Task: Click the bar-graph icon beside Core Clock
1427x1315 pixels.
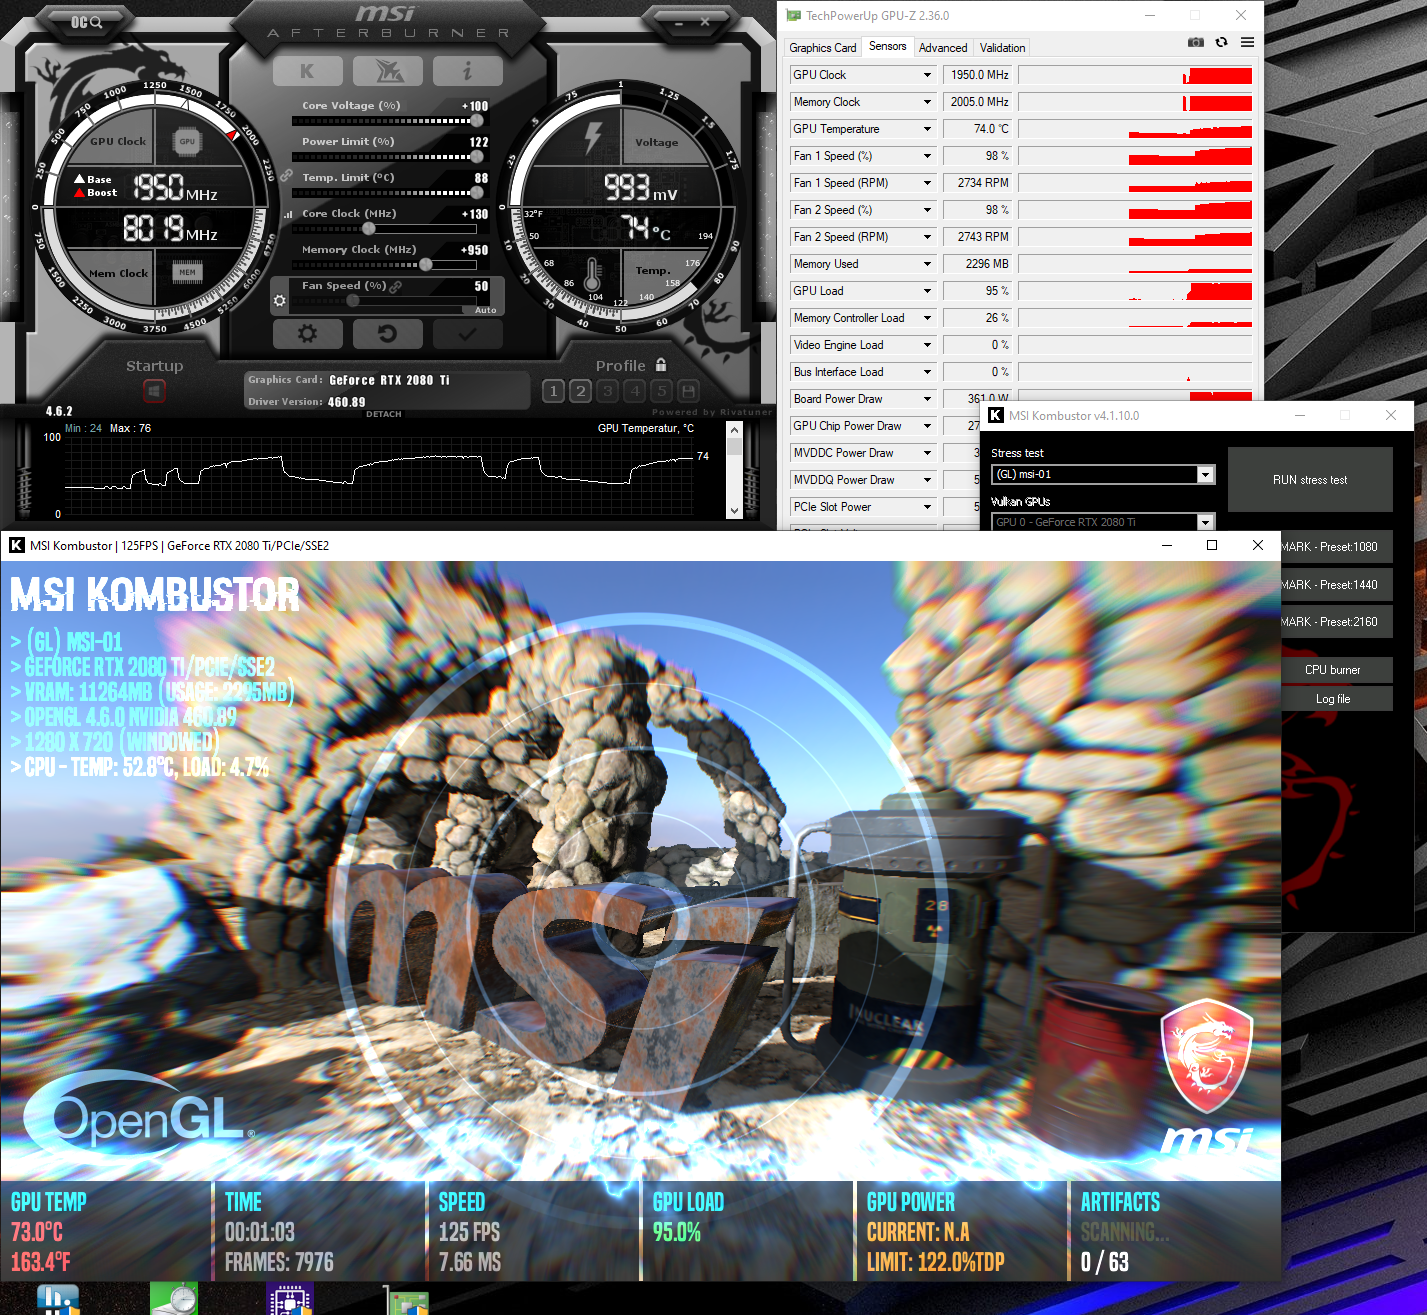Action: pyautogui.click(x=289, y=214)
